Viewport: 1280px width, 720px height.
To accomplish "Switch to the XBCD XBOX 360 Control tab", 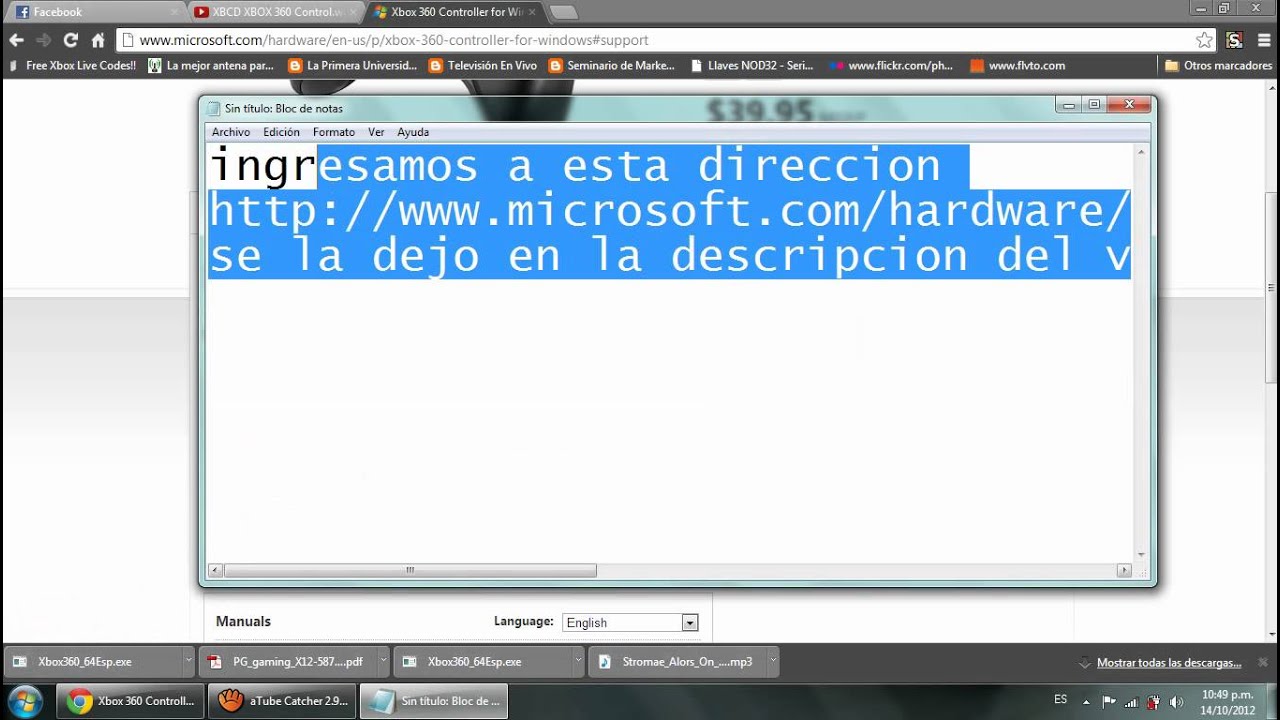I will (x=276, y=12).
